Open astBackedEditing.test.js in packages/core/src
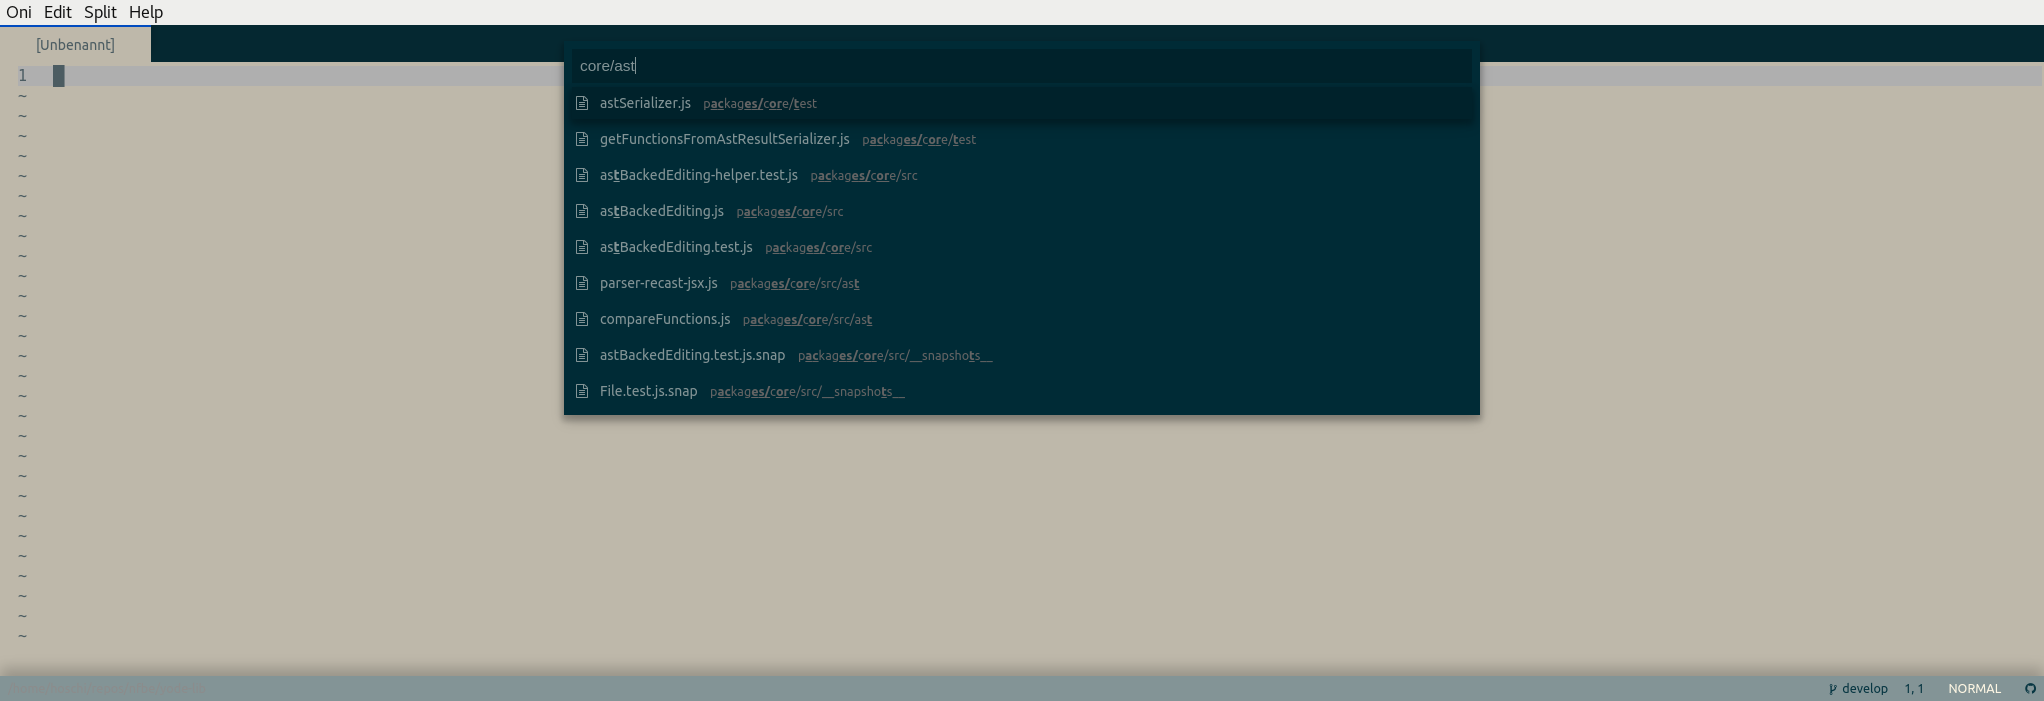 tap(1021, 247)
